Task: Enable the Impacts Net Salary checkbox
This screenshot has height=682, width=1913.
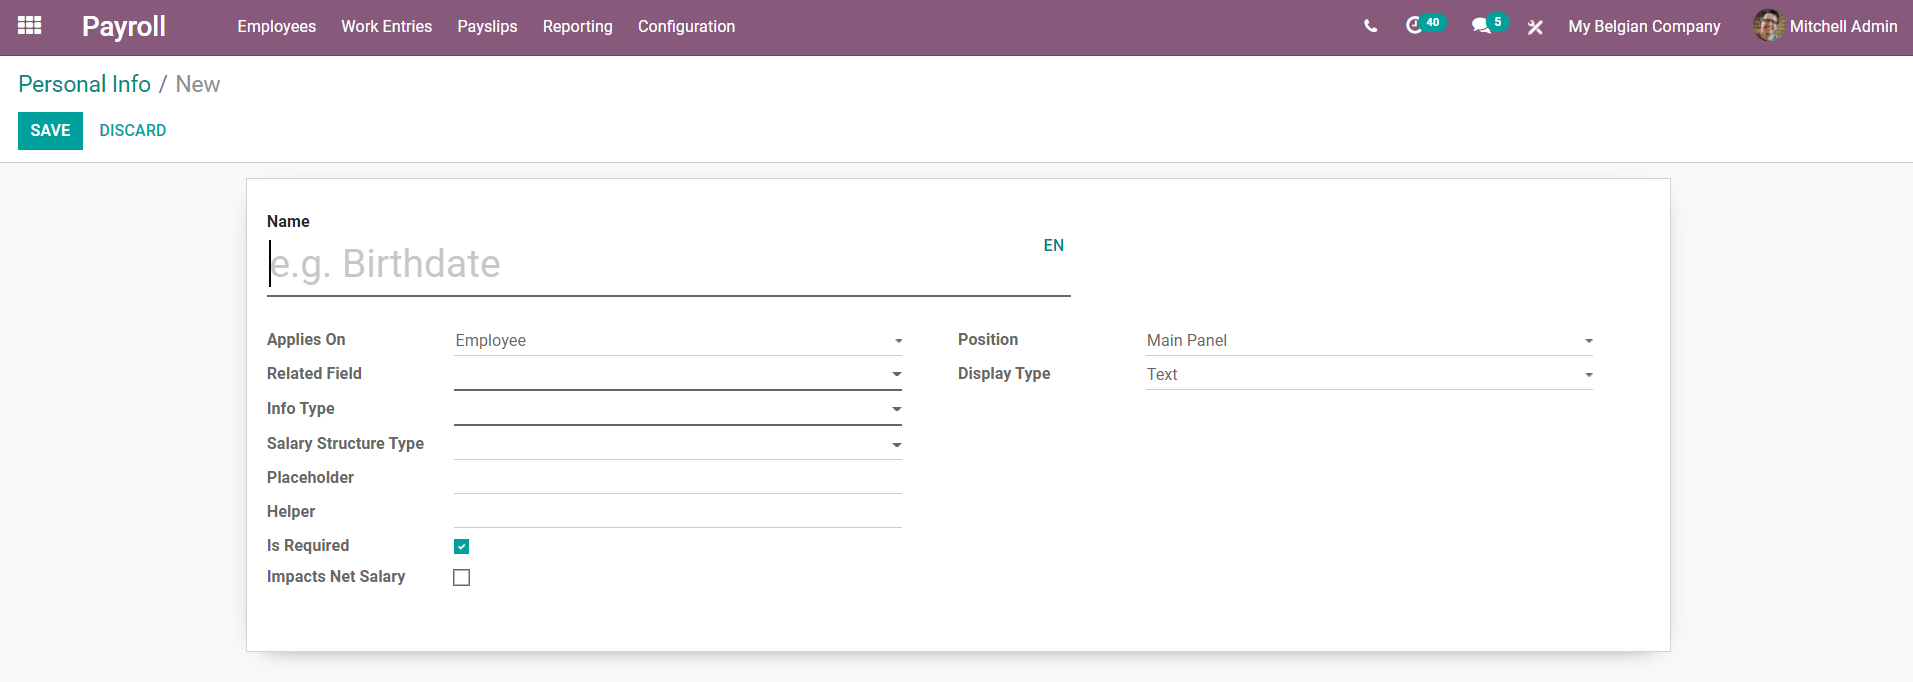Action: [x=461, y=577]
